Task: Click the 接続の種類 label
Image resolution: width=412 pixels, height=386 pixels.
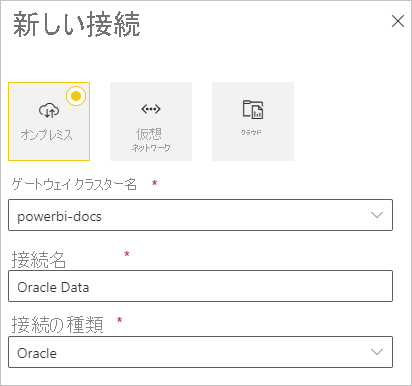Action: click(x=58, y=325)
